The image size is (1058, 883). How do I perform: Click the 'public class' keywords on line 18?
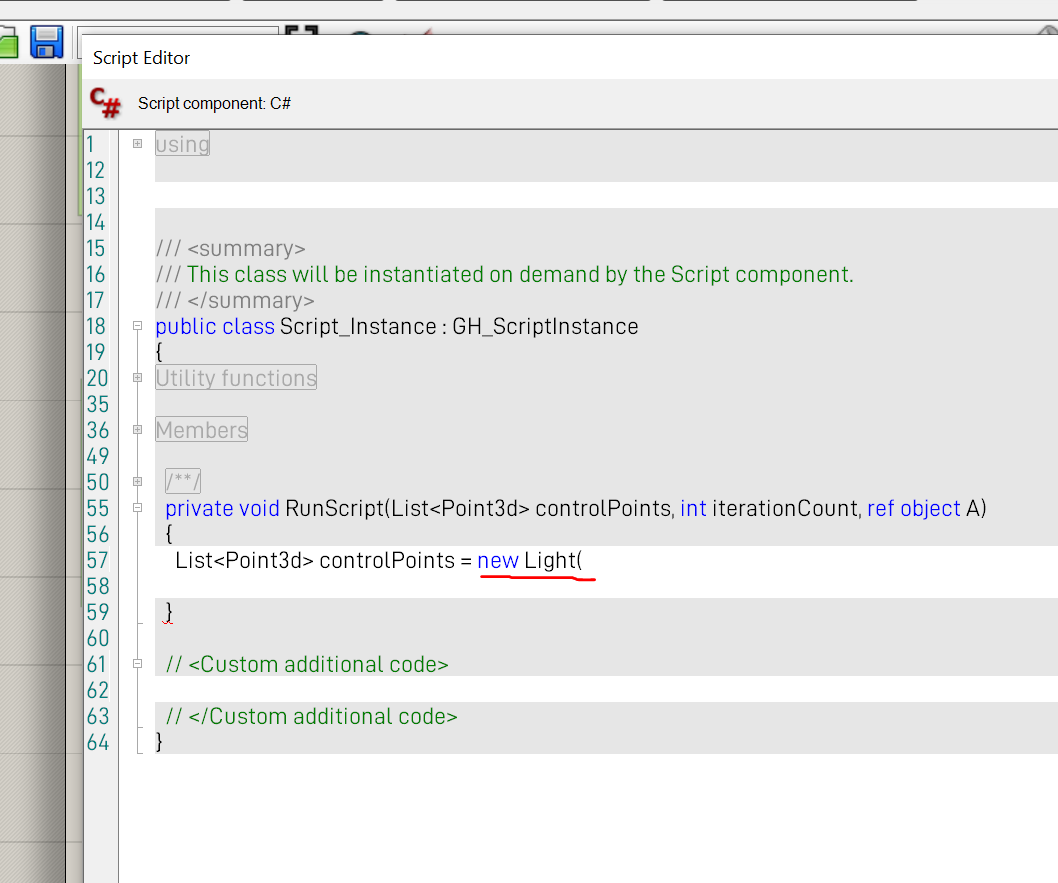[x=215, y=326]
